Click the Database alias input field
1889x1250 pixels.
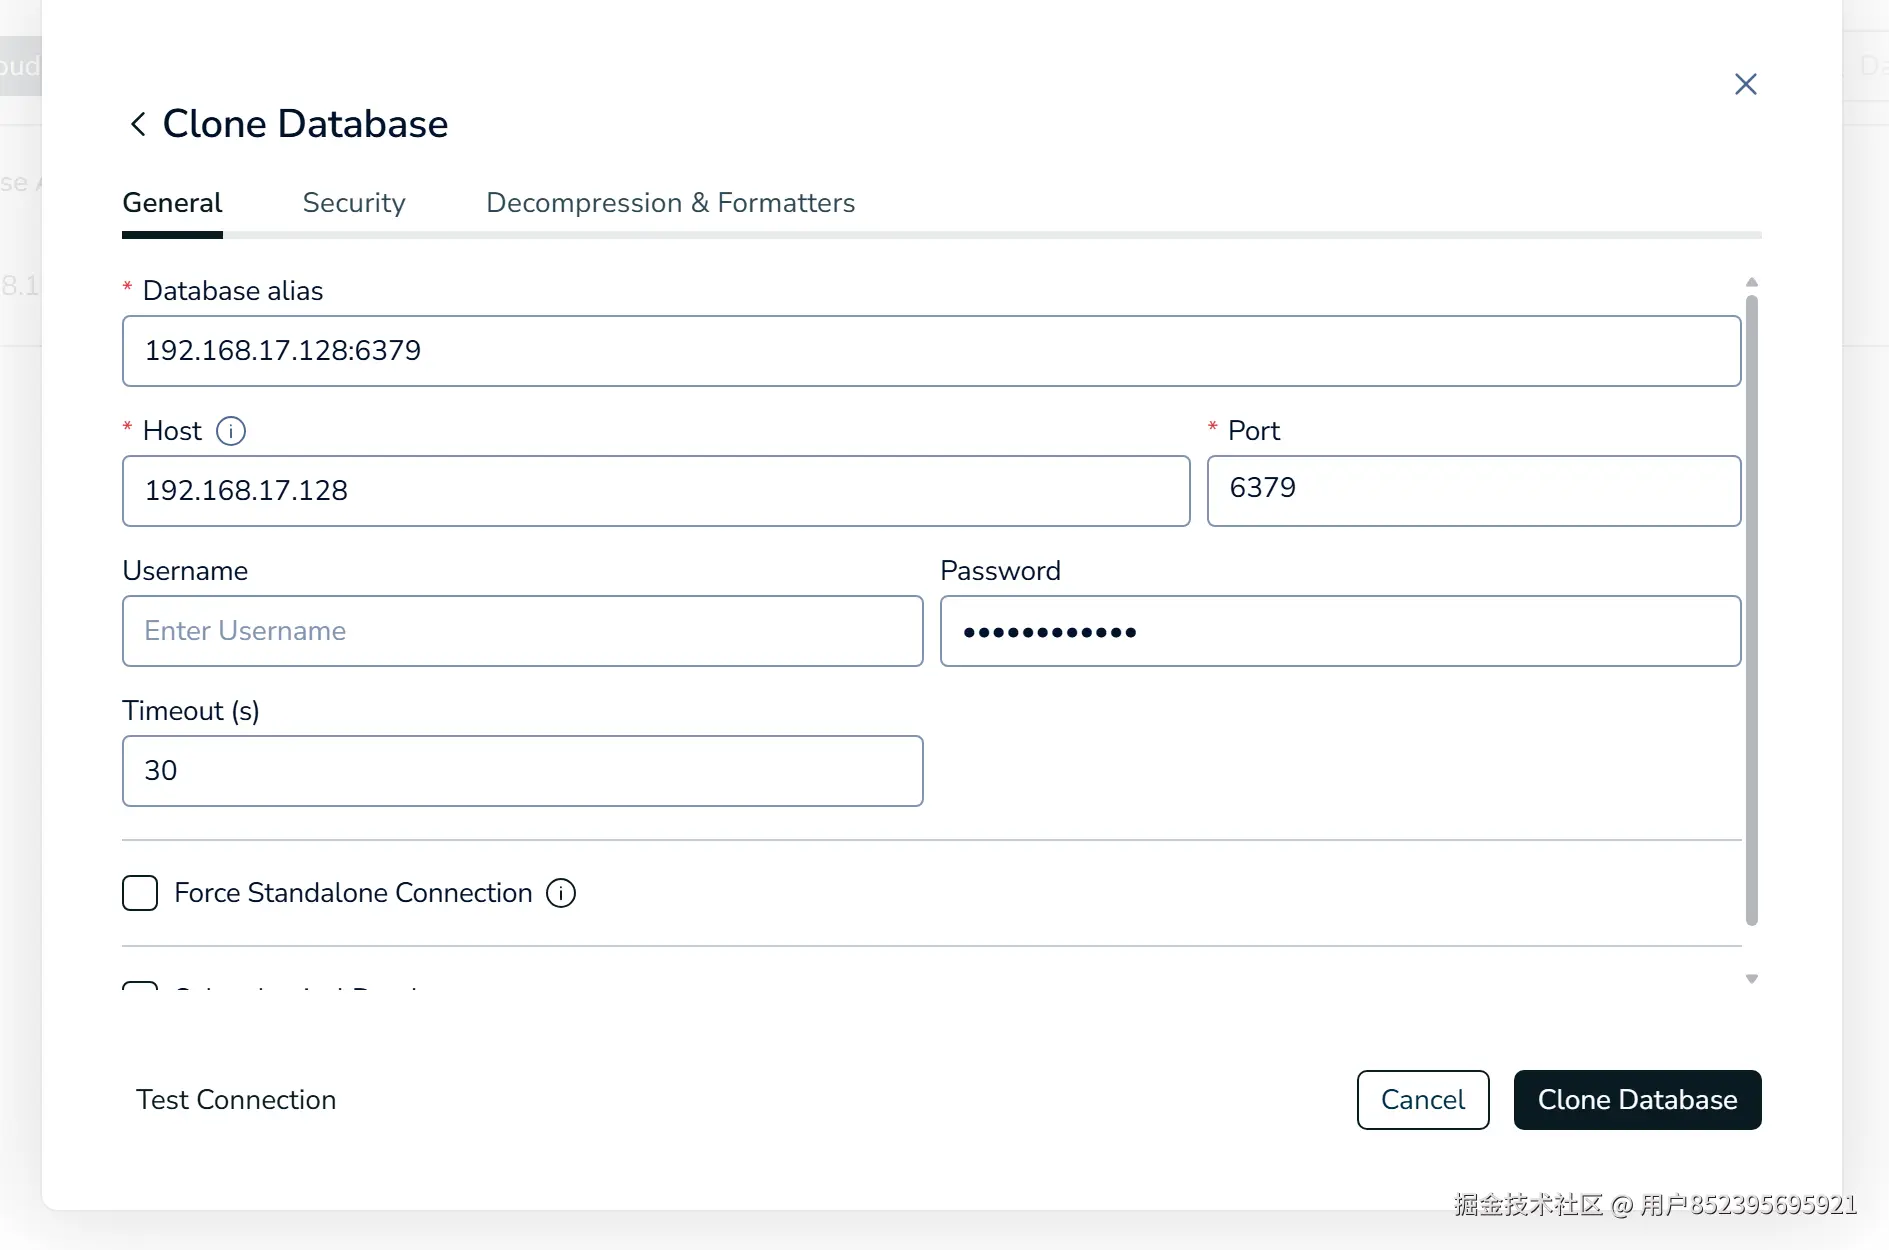click(931, 351)
